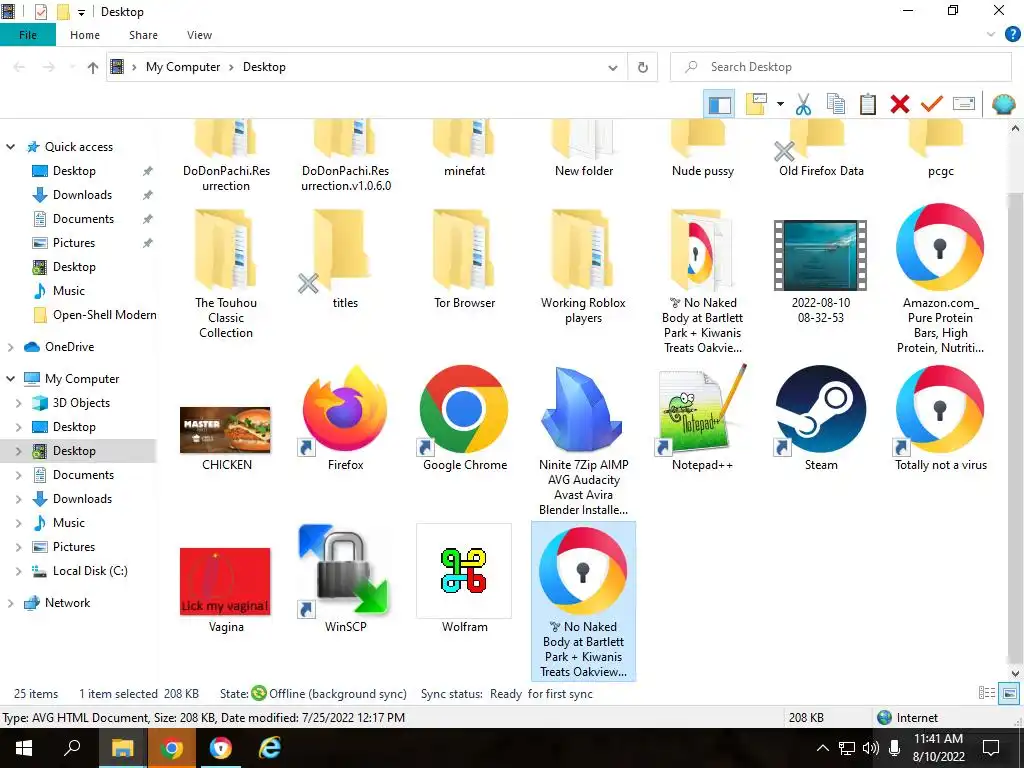Open dropdown arrow beside new folder icon
This screenshot has height=768, width=1024.
pyautogui.click(x=780, y=104)
